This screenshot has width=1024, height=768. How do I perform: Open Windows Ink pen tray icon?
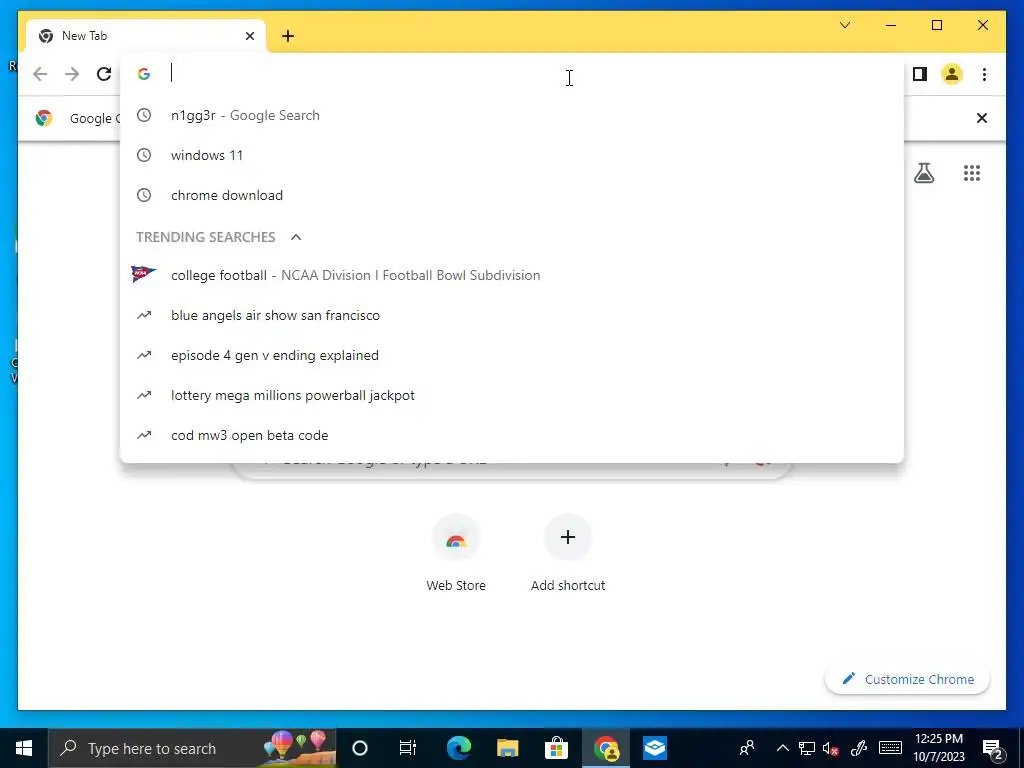(859, 748)
